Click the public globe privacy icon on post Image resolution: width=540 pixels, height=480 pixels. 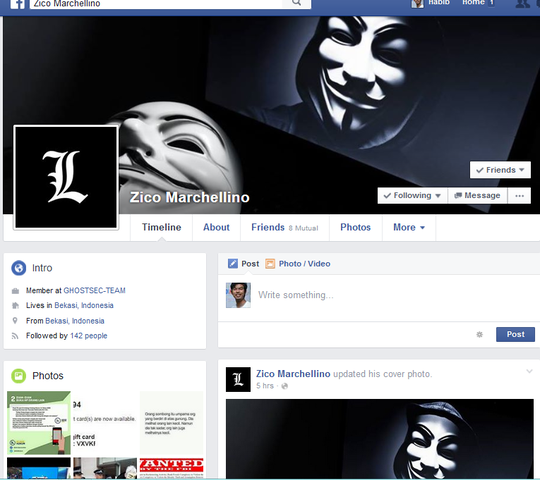[x=284, y=386]
